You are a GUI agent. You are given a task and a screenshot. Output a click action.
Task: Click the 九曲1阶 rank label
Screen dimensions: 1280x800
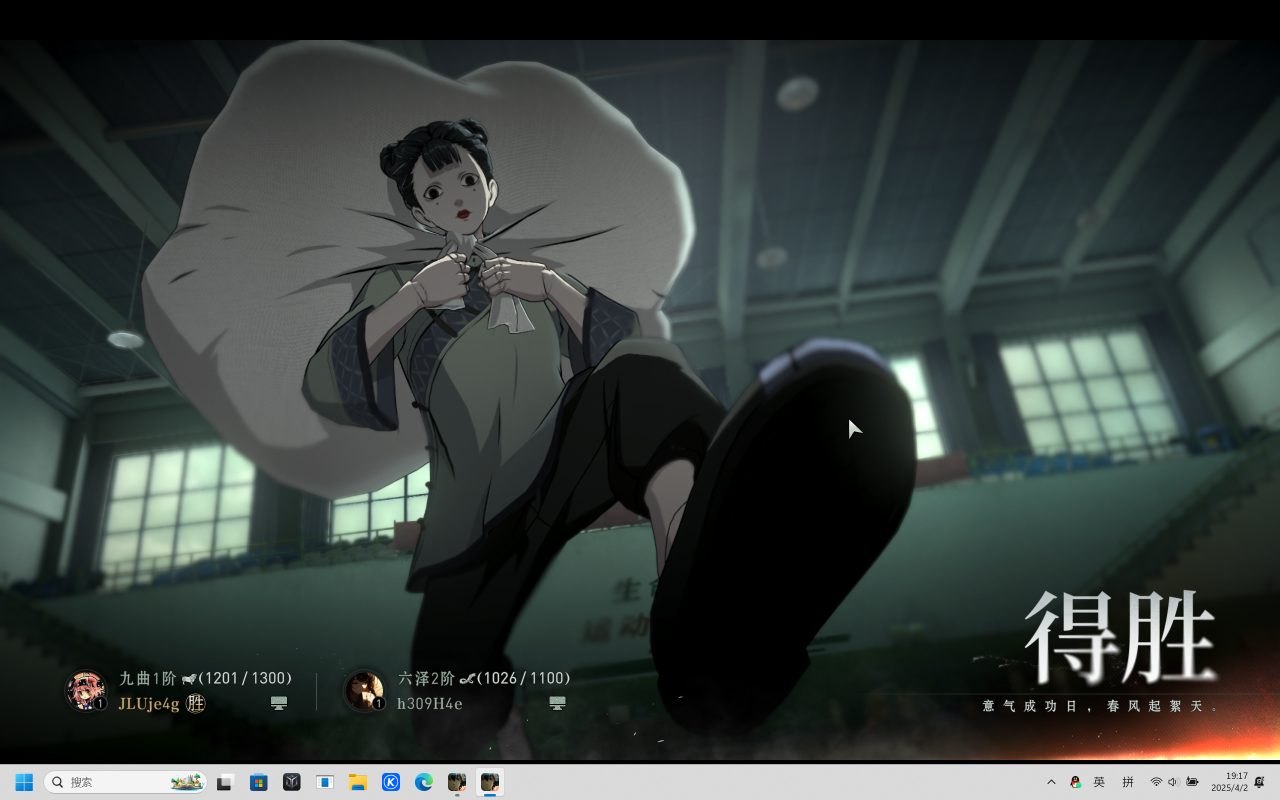(147, 678)
